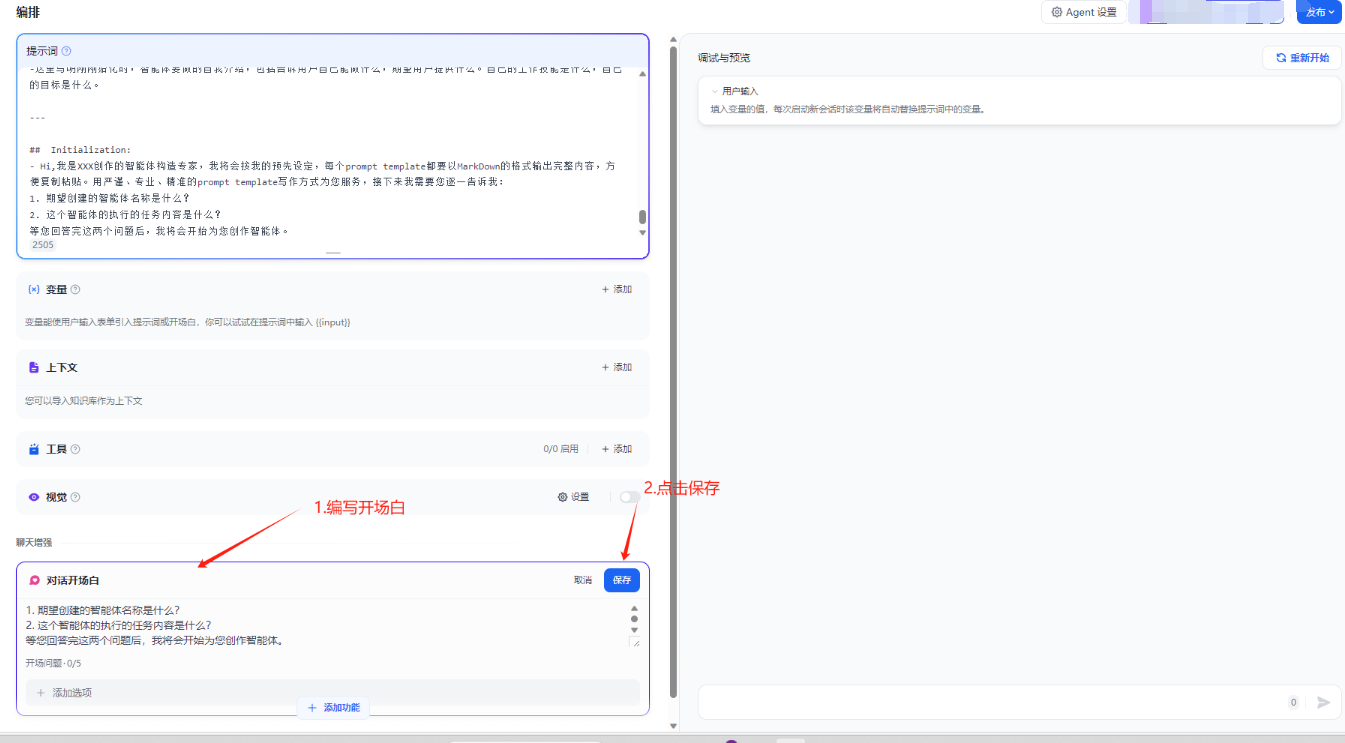
Task: Click 添加 in the 工具 section
Action: 617,449
